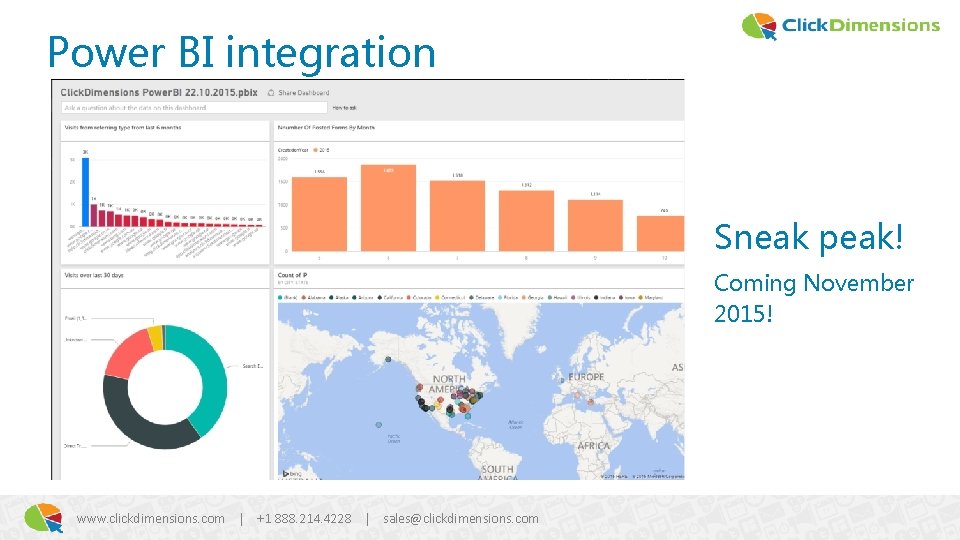Click the ClickDimensions logo icon in footer
This screenshot has width=960, height=540.
pos(44,518)
